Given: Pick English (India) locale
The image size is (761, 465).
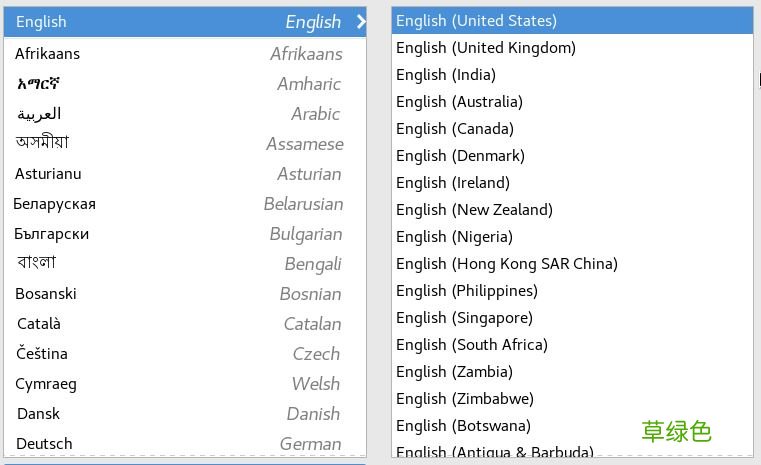Looking at the screenshot, I should click(x=570, y=75).
